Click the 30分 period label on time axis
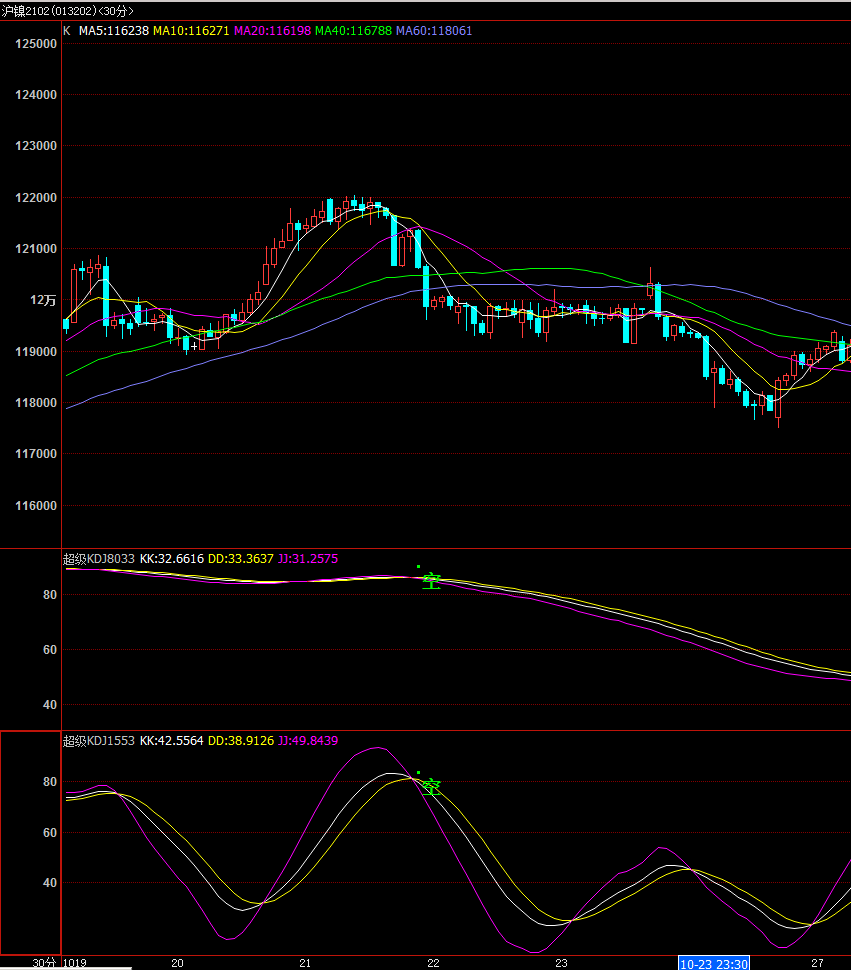851x970 pixels. (44, 963)
